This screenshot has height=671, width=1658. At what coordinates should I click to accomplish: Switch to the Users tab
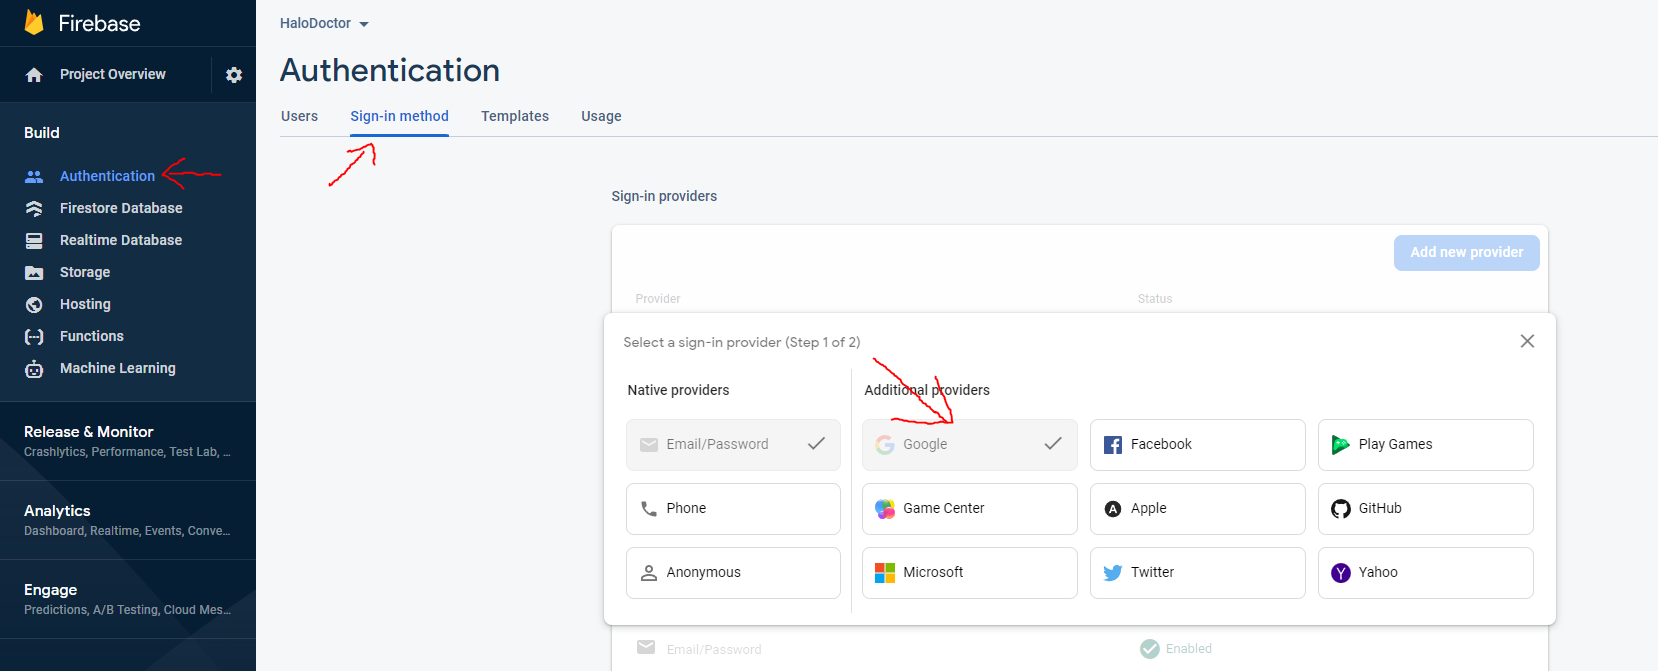pos(299,116)
